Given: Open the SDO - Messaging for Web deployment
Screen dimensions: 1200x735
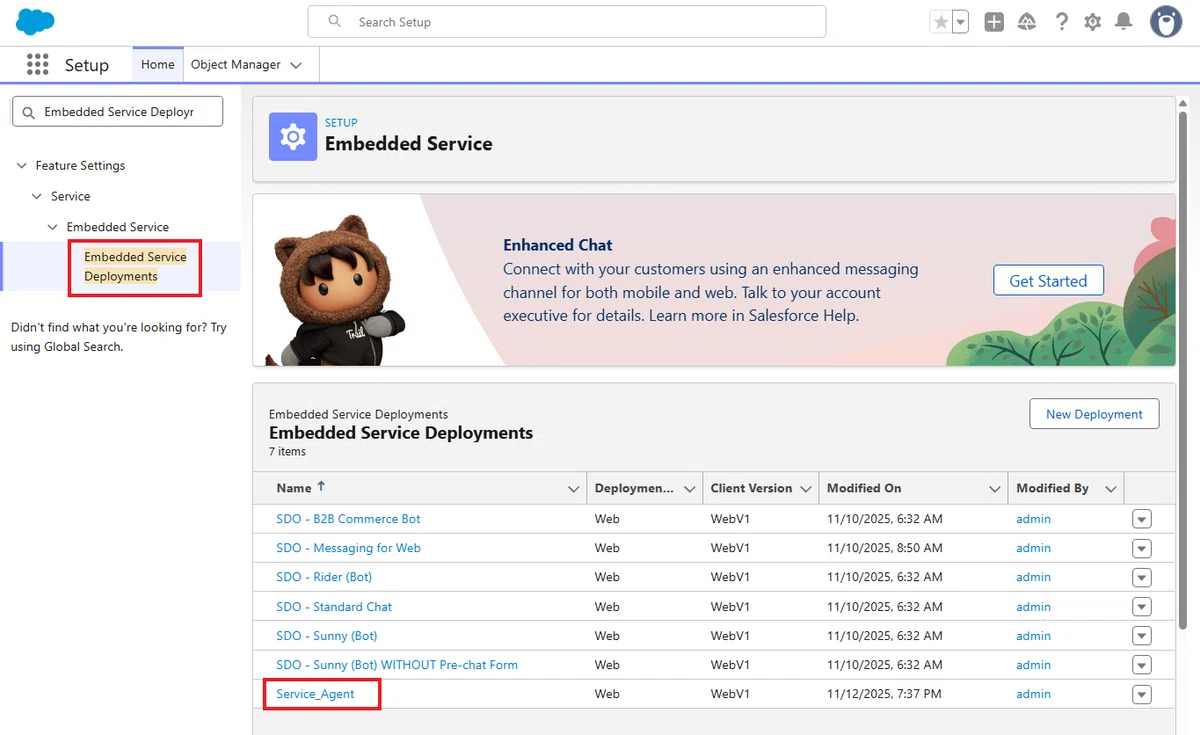Looking at the screenshot, I should pyautogui.click(x=348, y=548).
